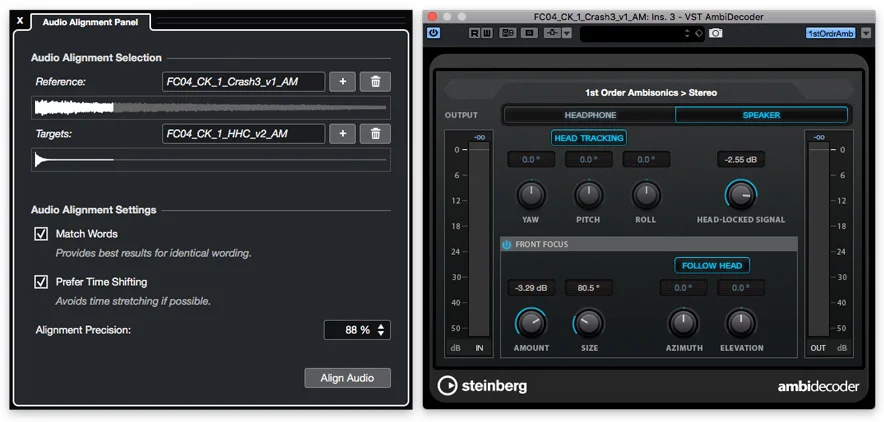This screenshot has width=884, height=422.
Task: Click the ambidecoder logo text
Action: click(819, 387)
